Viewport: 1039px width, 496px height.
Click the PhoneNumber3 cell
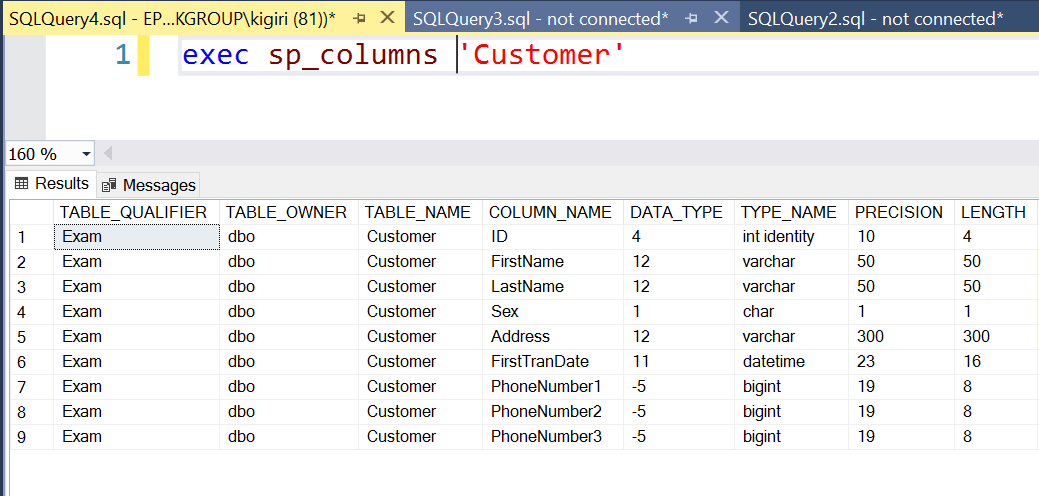coord(553,436)
